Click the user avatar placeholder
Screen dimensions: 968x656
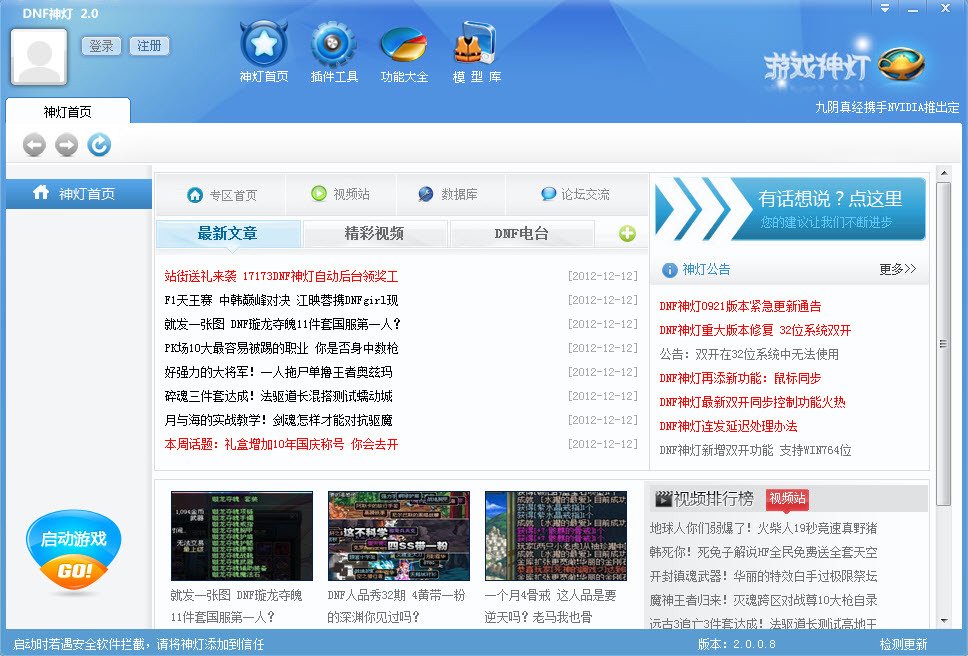pyautogui.click(x=39, y=57)
